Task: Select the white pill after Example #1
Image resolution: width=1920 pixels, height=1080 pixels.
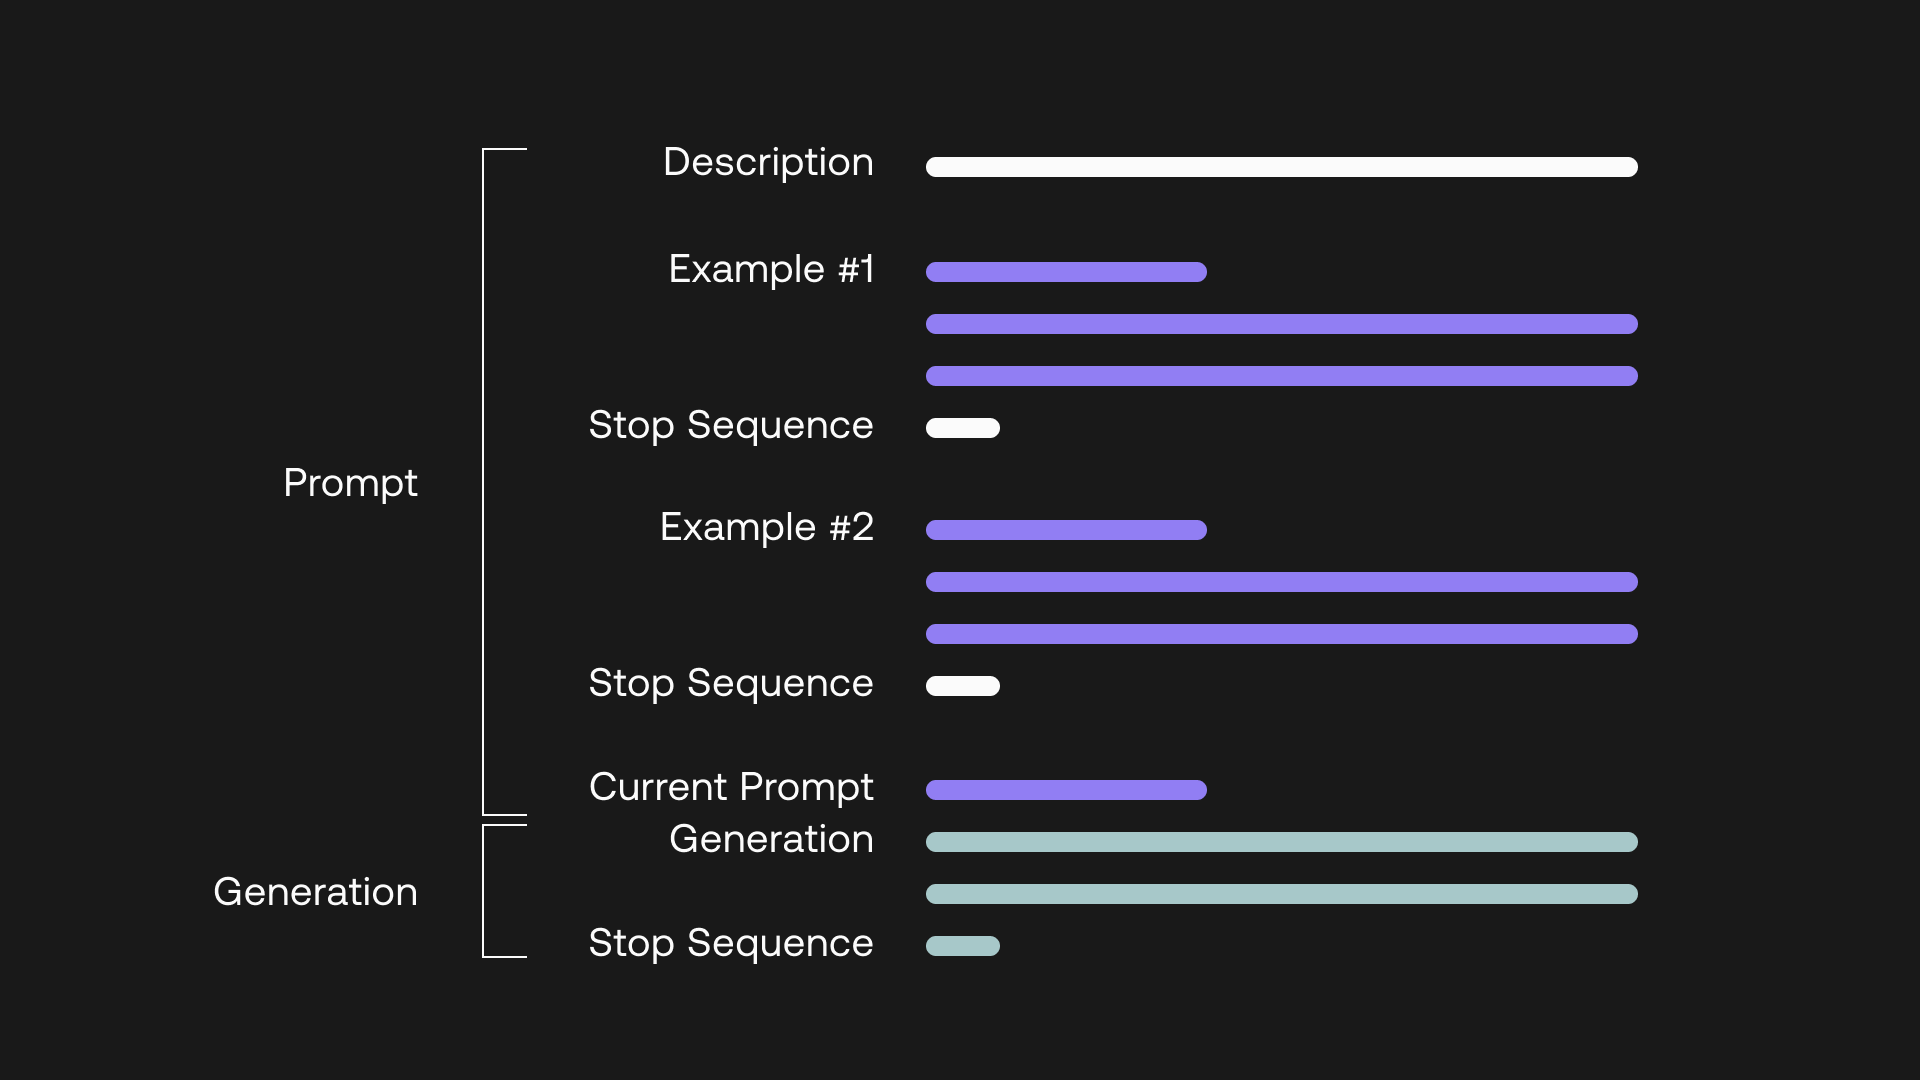Action: tap(963, 428)
